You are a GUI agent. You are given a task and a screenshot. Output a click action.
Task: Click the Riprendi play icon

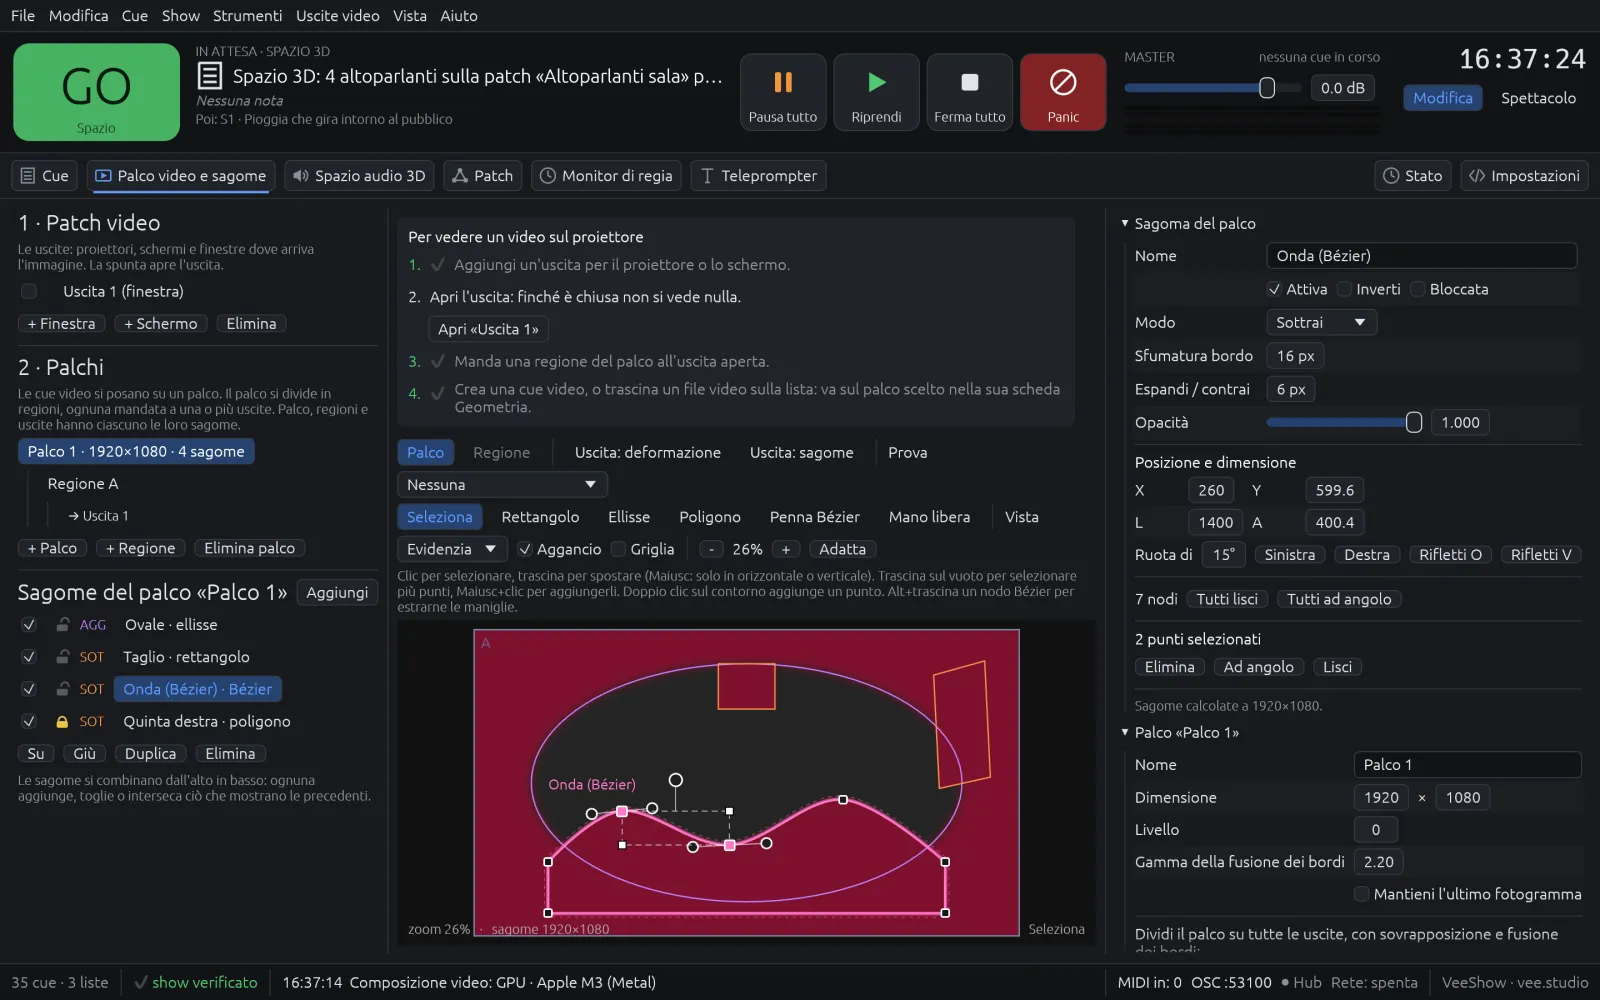(877, 82)
